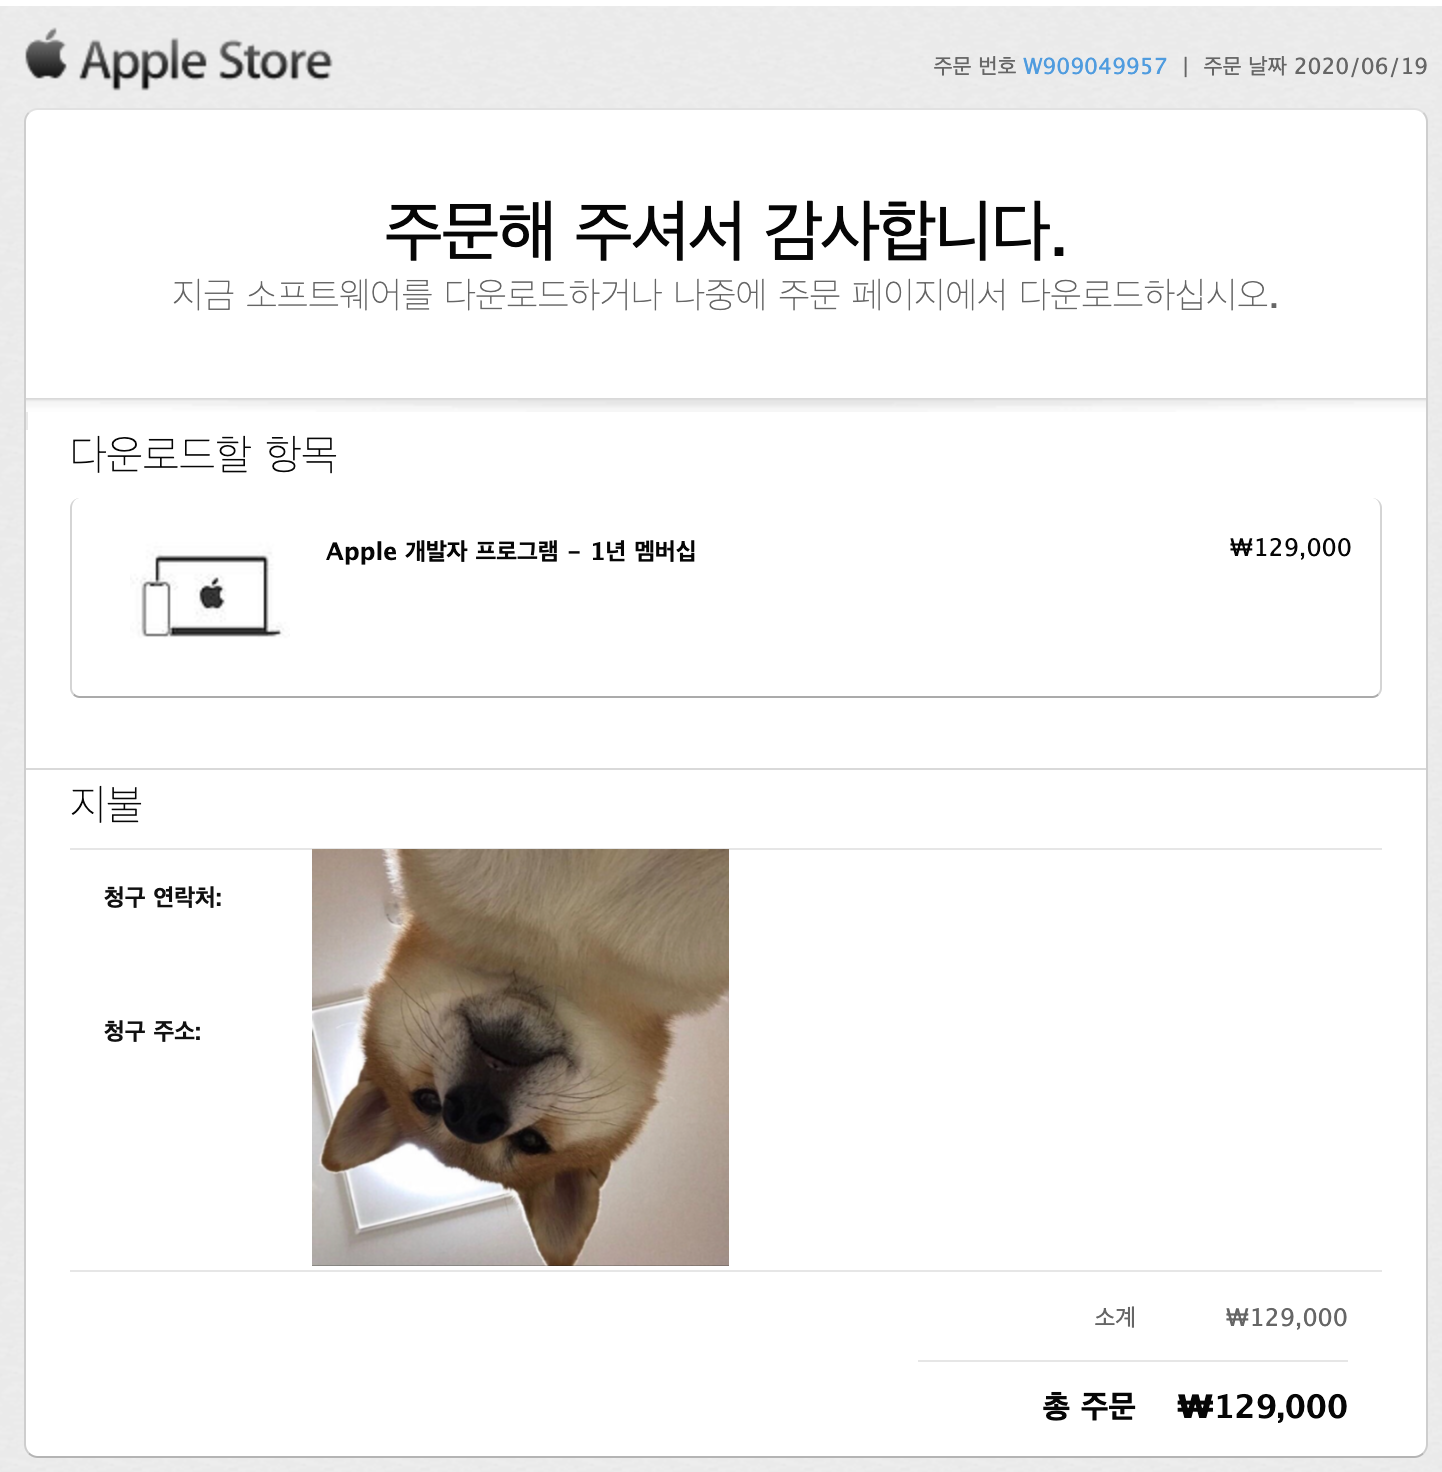
Task: Click the thank-you heading 주문해 주셔서 감사합니다
Action: click(726, 230)
